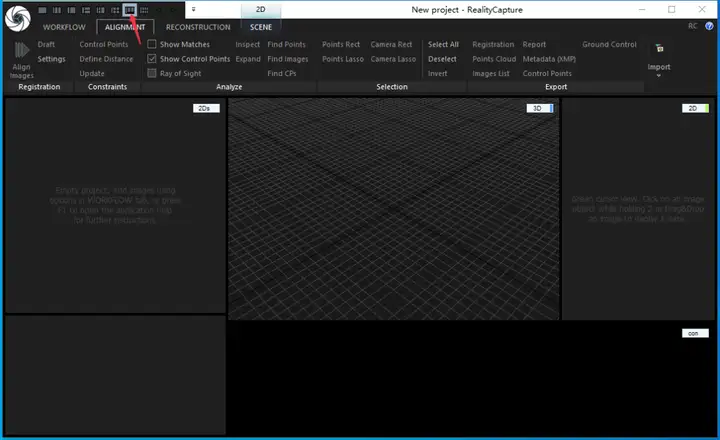Screen dimensions: 720x440
Task: Click the Import icon
Action: click(659, 48)
